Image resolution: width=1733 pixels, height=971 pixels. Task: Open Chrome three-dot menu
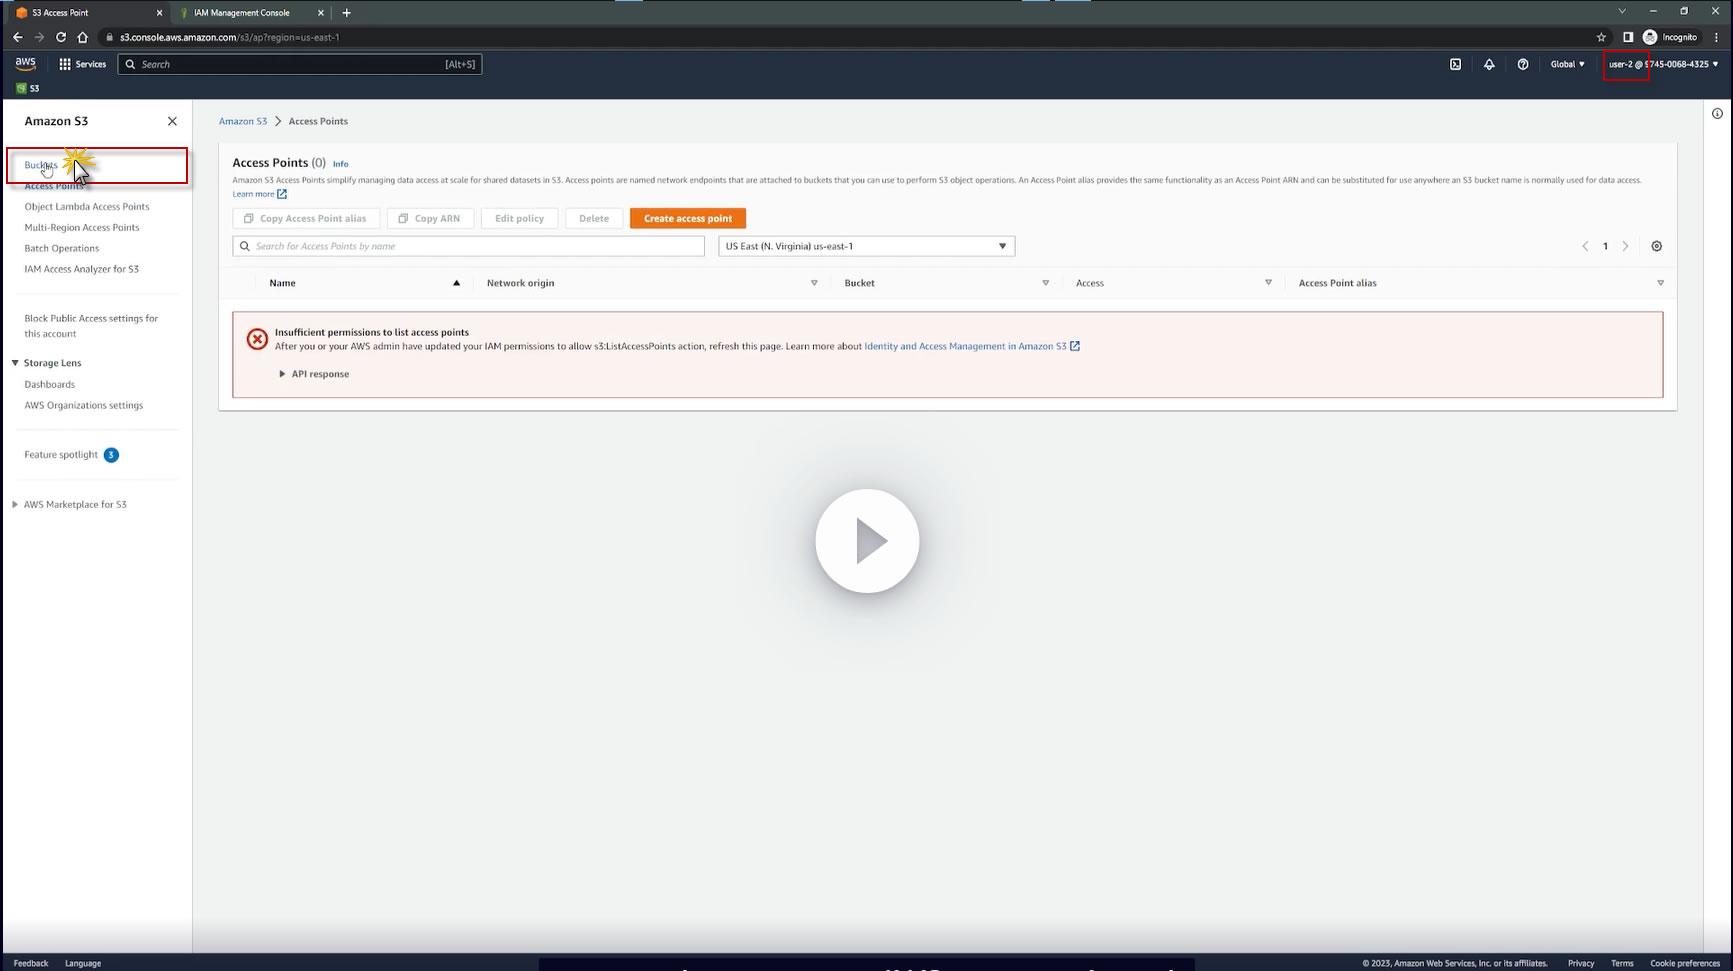tap(1716, 37)
